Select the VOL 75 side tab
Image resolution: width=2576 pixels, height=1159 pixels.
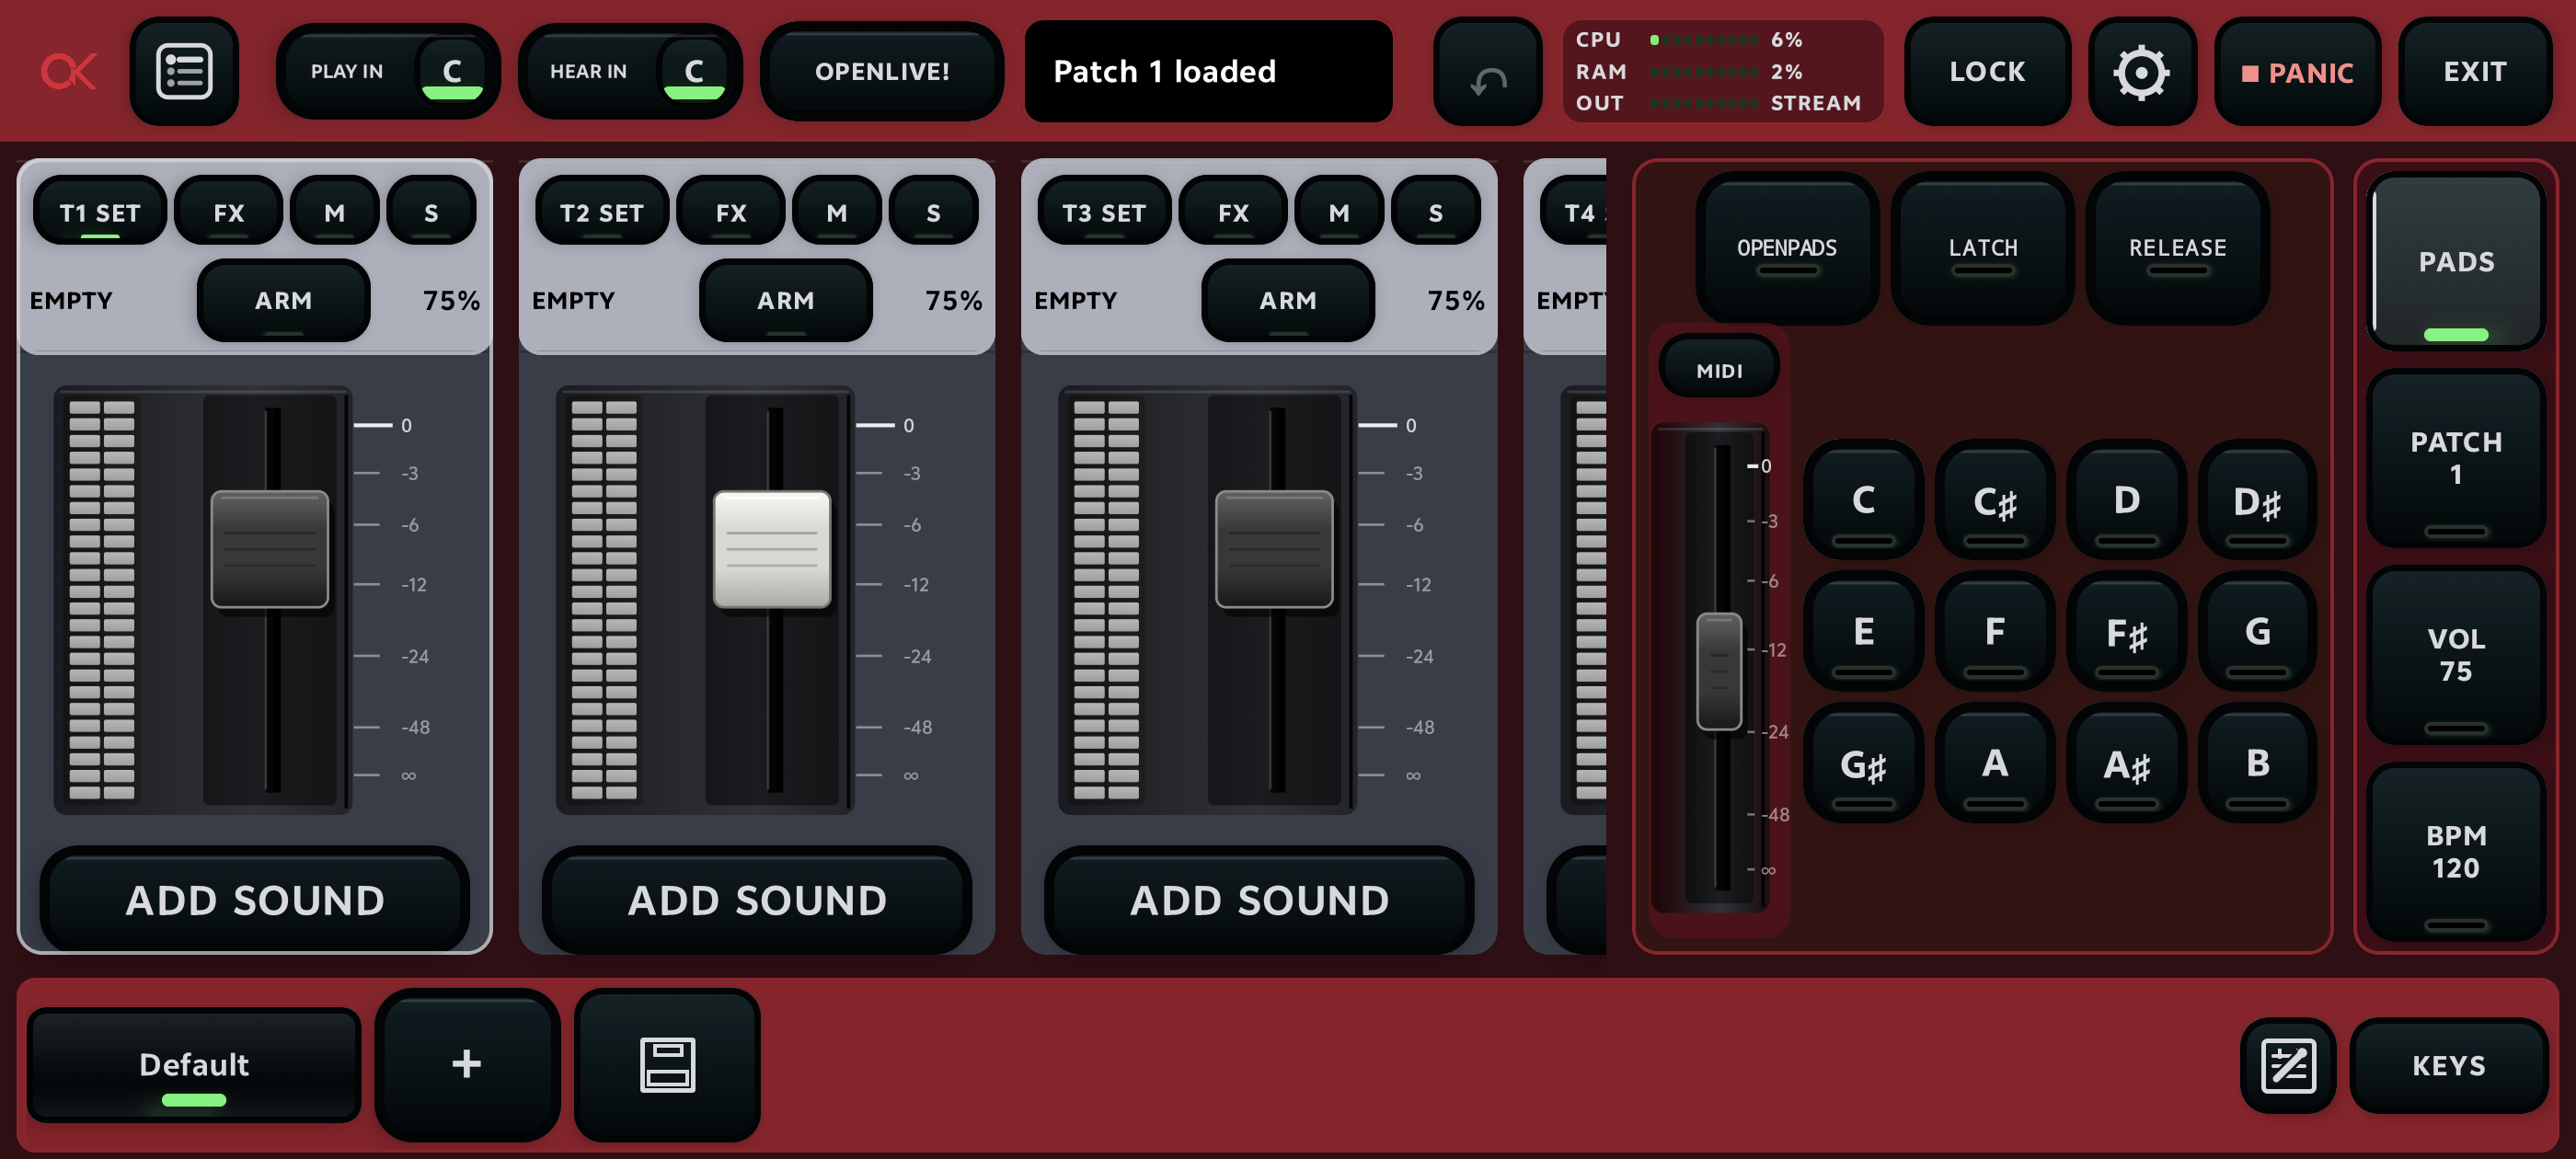tap(2456, 655)
